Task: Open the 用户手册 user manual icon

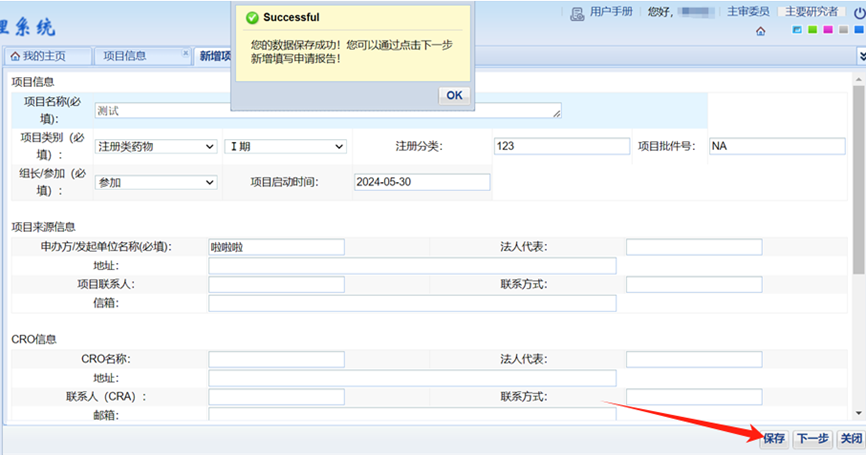Action: pos(577,13)
